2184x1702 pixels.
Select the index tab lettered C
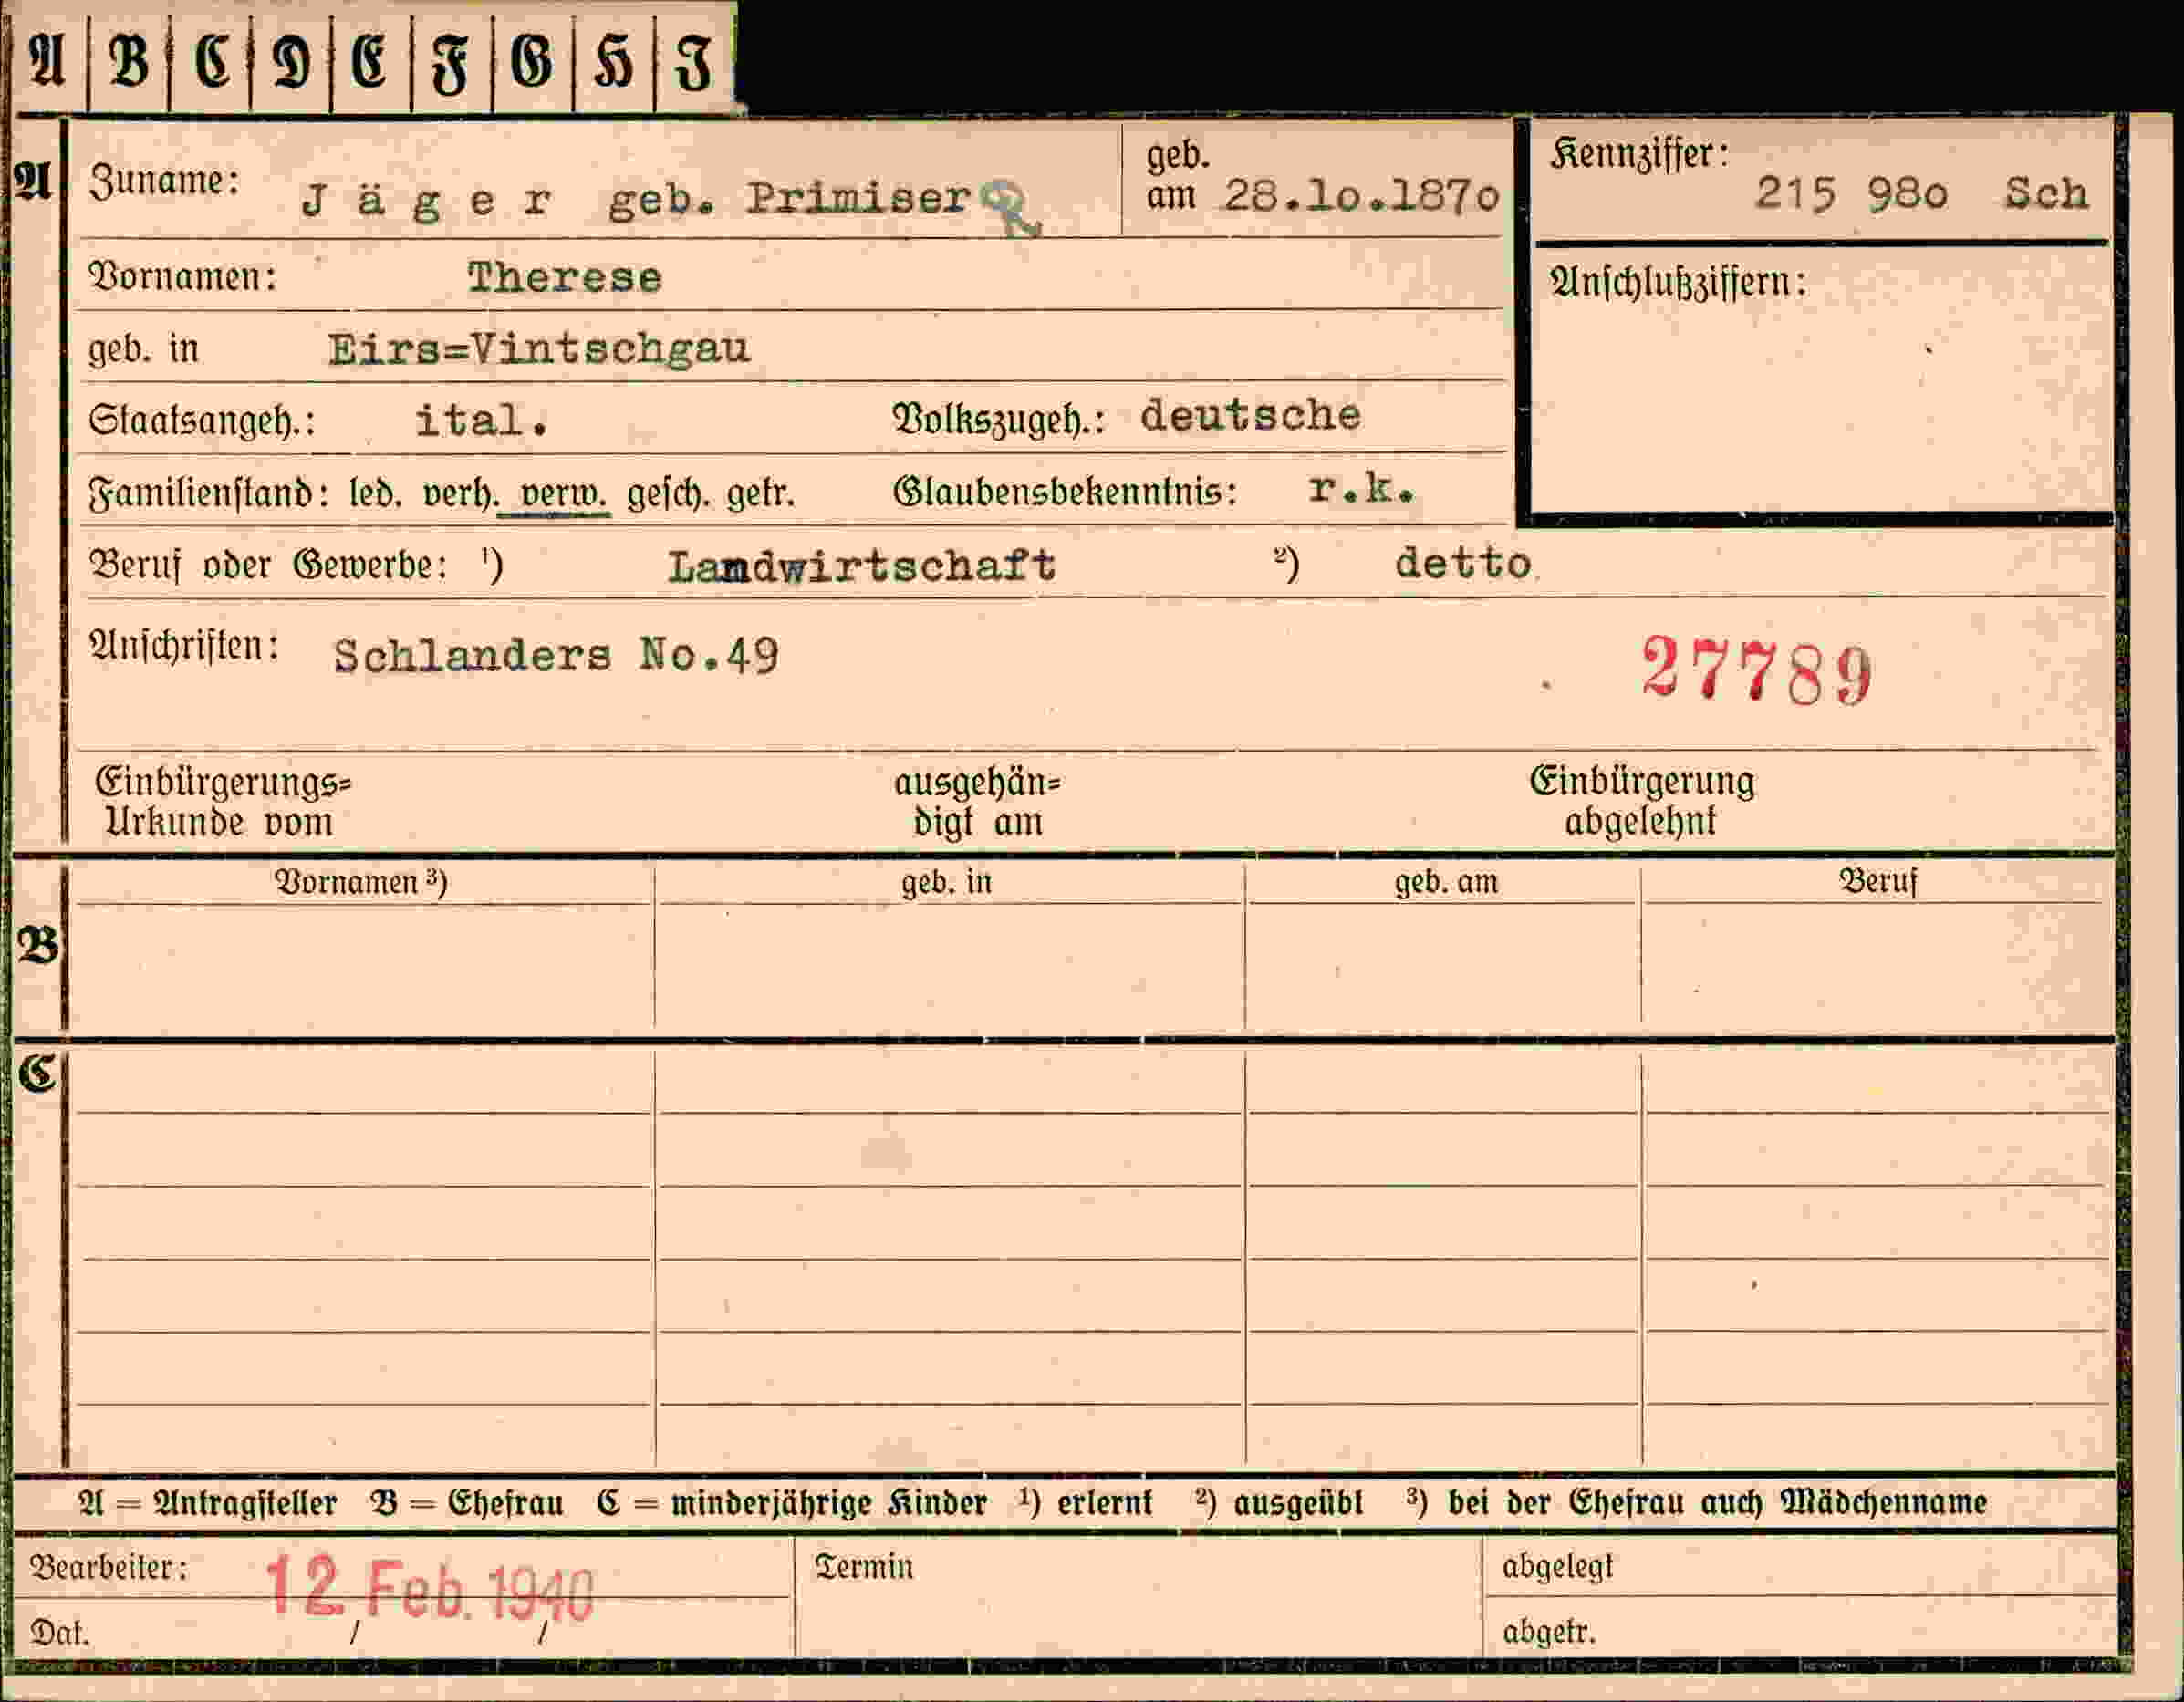pyautogui.click(x=210, y=62)
